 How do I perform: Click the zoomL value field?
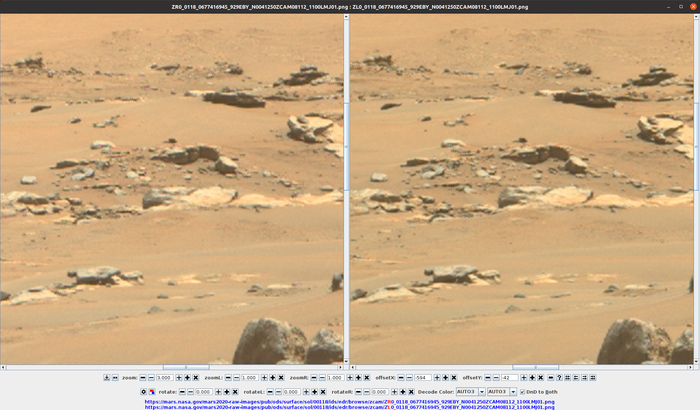[250, 378]
